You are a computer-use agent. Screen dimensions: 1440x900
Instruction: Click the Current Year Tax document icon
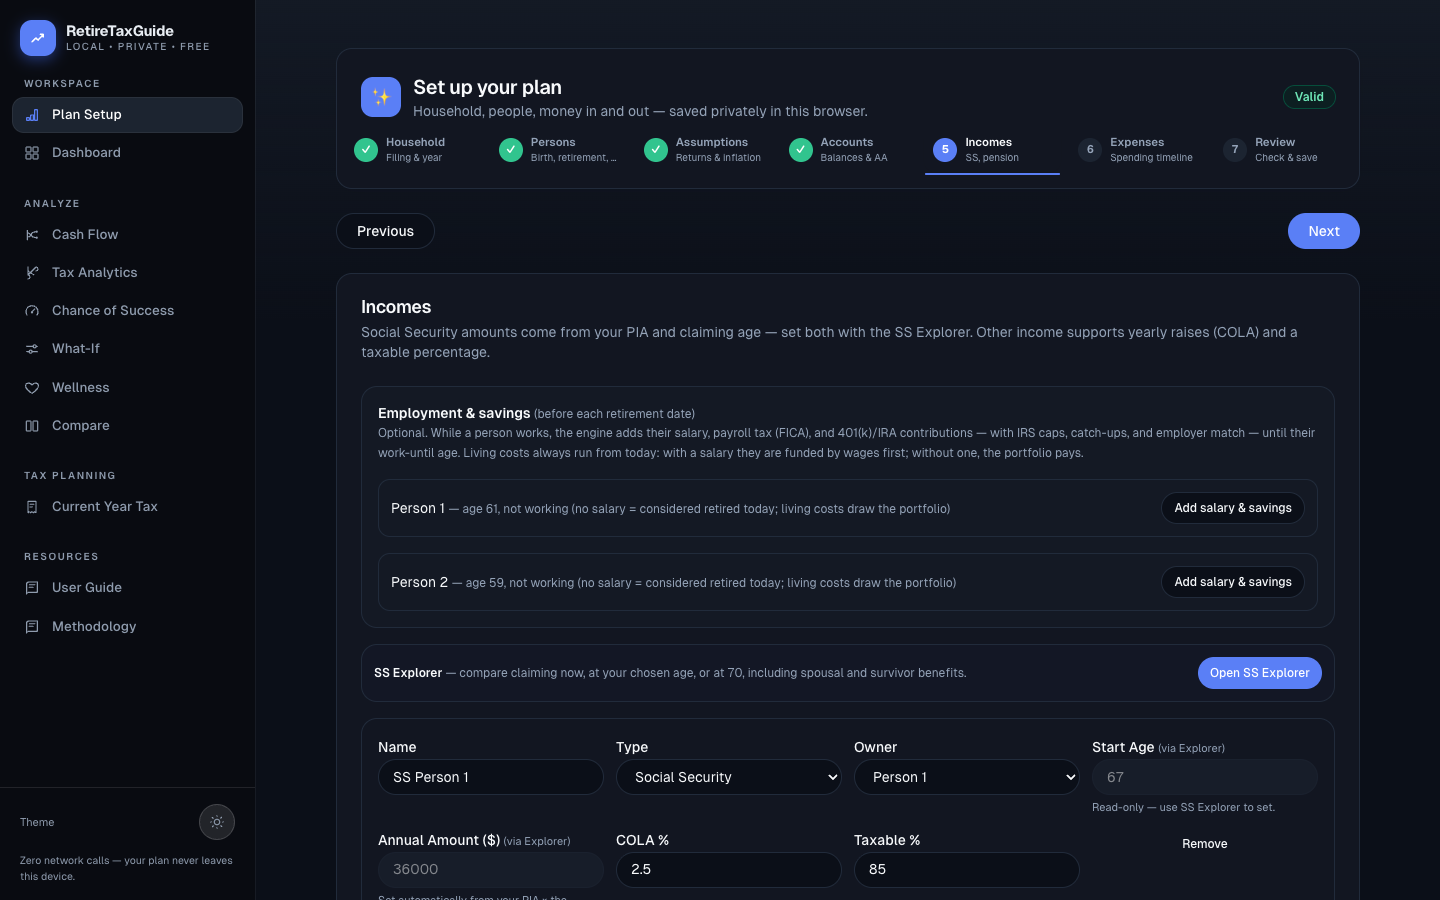[32, 507]
